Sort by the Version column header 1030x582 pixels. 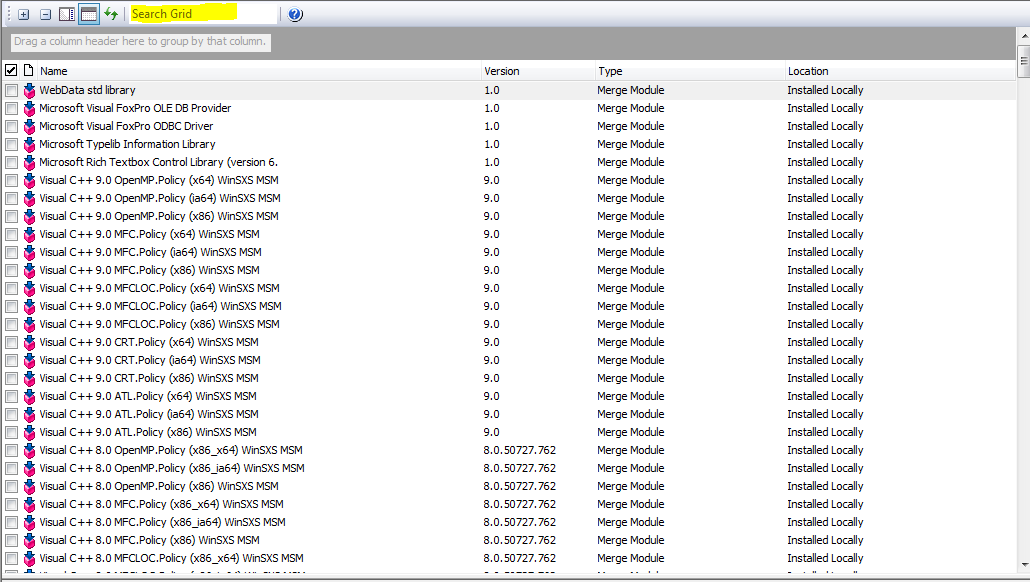(535, 71)
